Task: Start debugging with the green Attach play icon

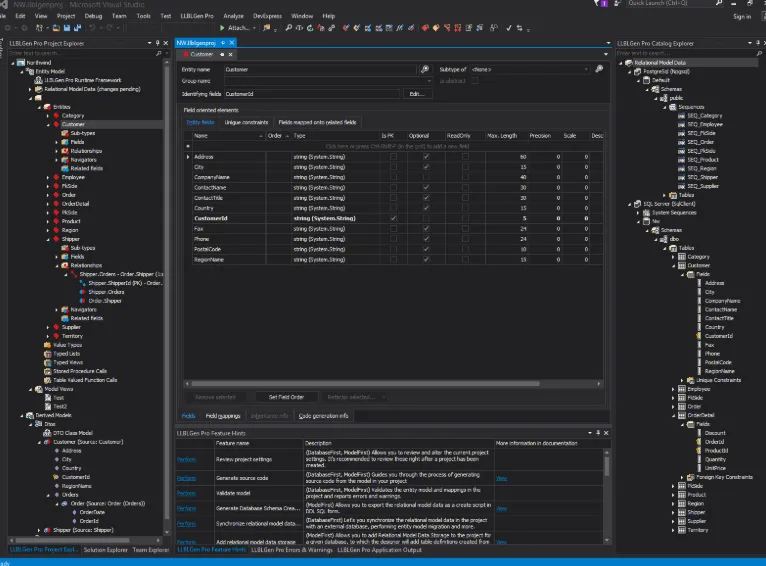Action: [222, 28]
